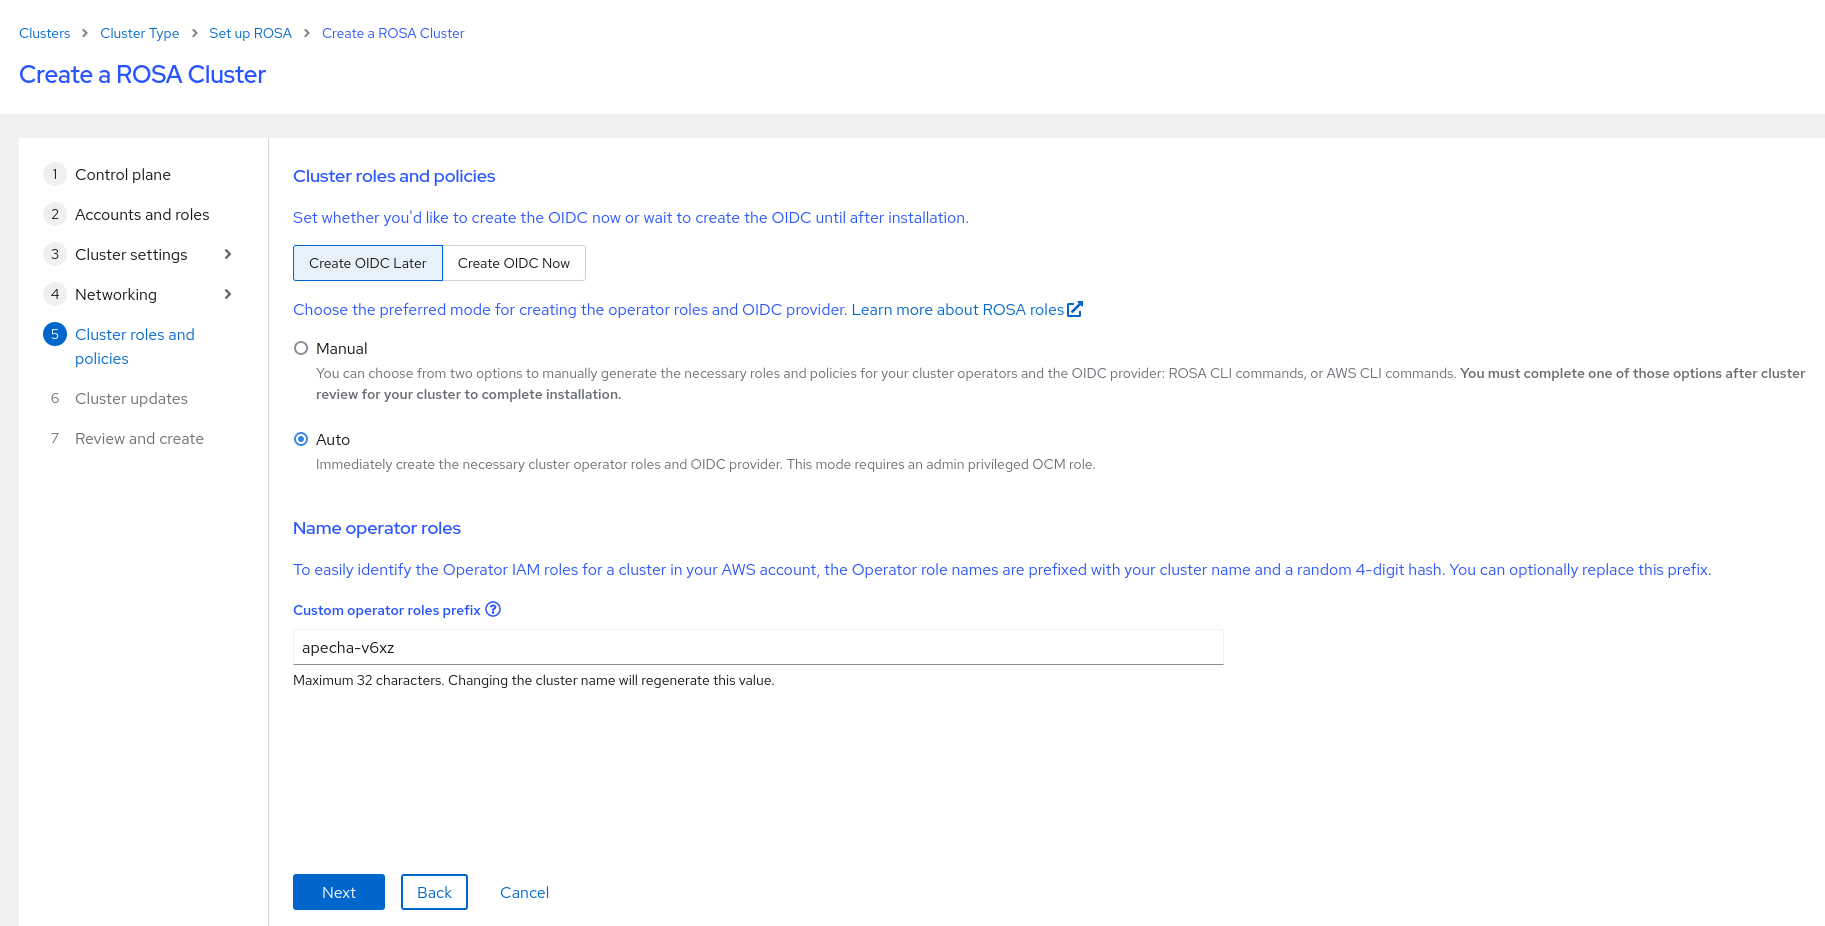Switch to Create OIDC Now
Screen dimensions: 1825x926
(514, 263)
